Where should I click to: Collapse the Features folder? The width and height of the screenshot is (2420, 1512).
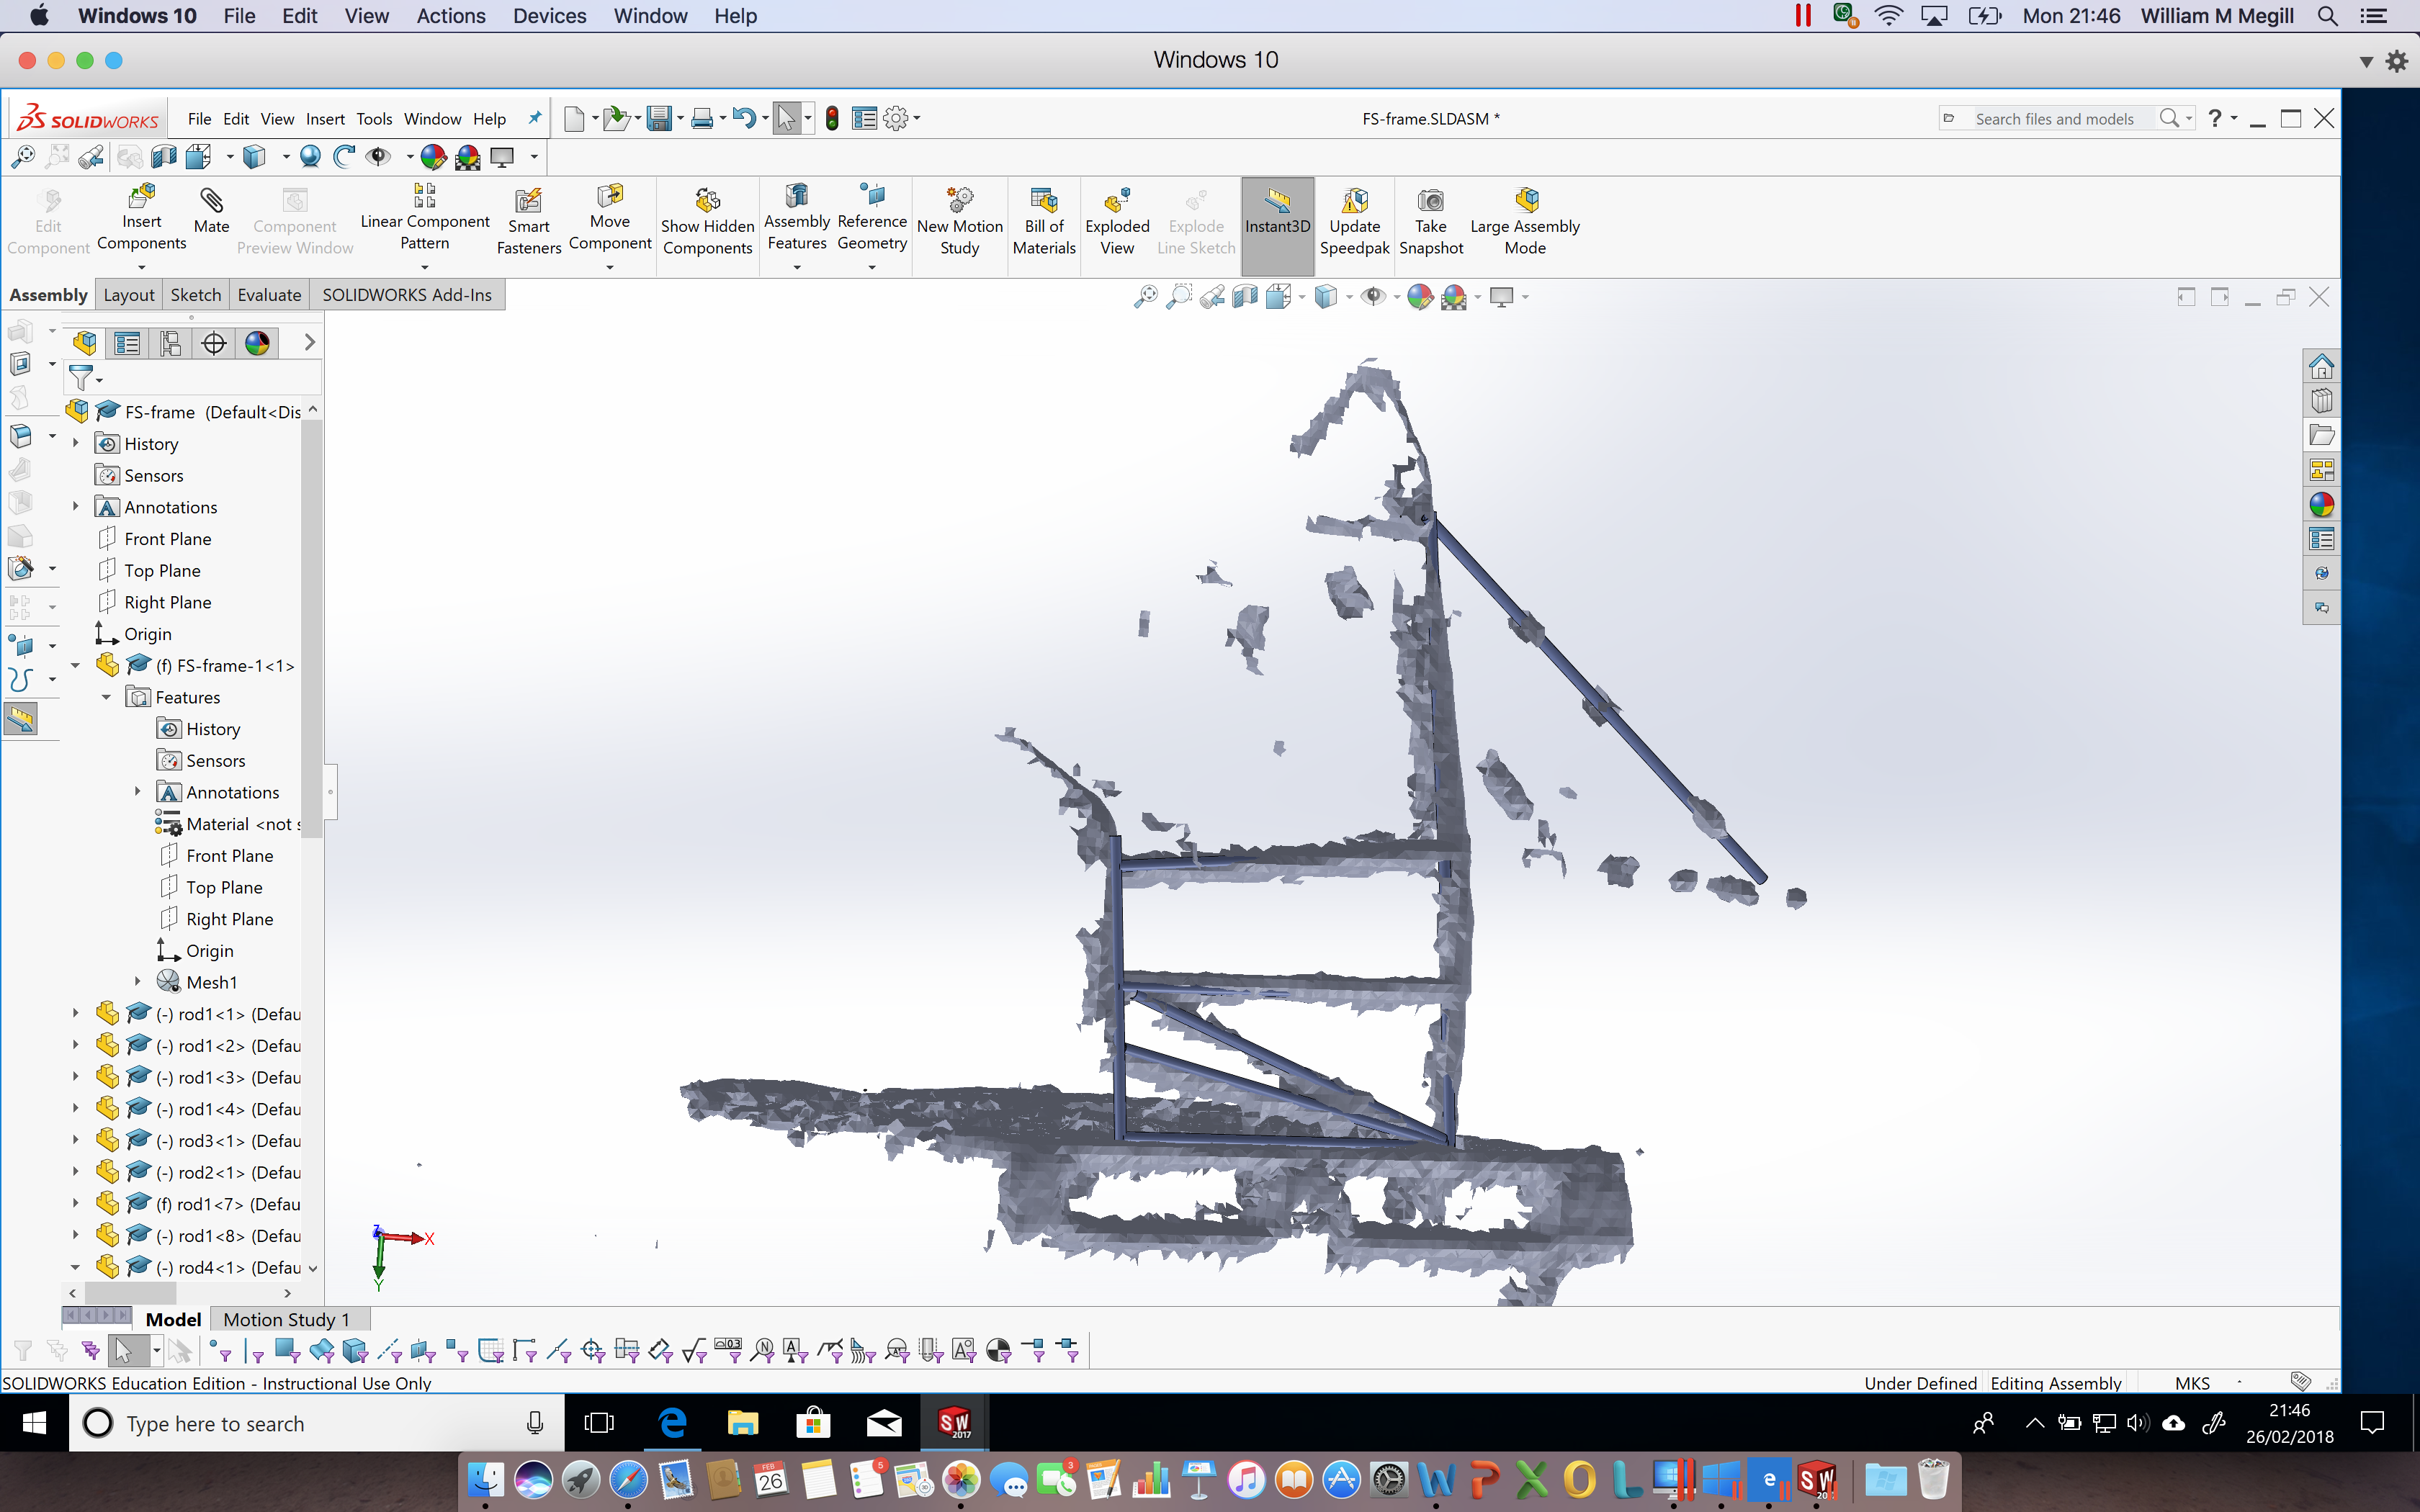(106, 697)
